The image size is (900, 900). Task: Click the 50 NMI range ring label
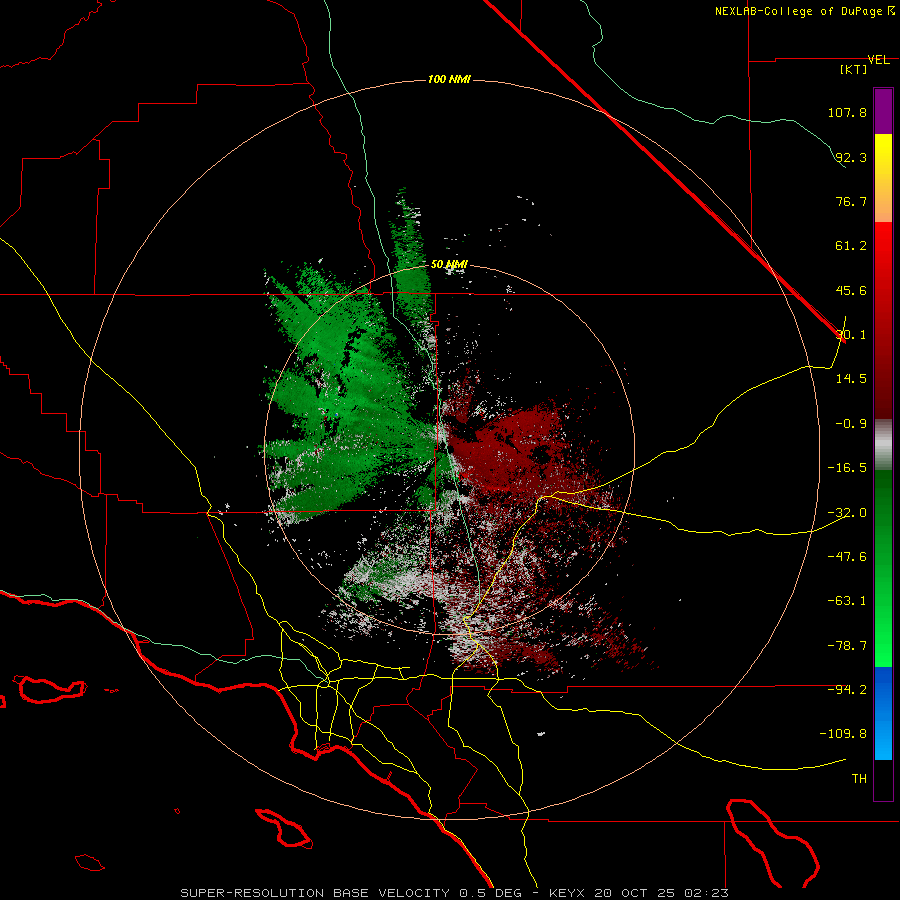tap(449, 265)
